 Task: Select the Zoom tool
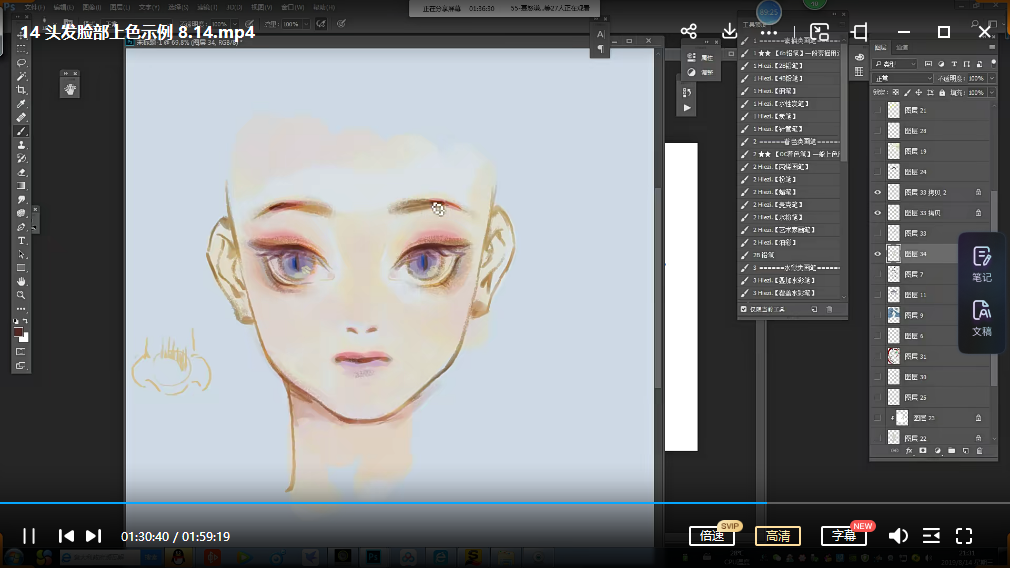(x=21, y=295)
